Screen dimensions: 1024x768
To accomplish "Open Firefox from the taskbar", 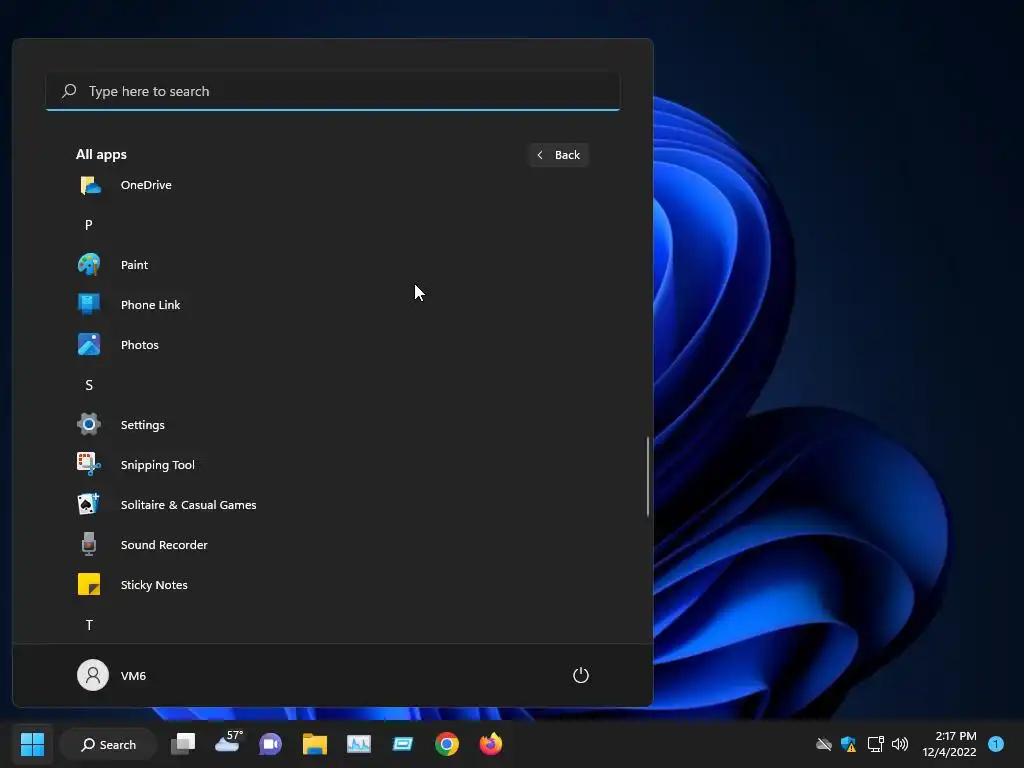I will point(490,744).
